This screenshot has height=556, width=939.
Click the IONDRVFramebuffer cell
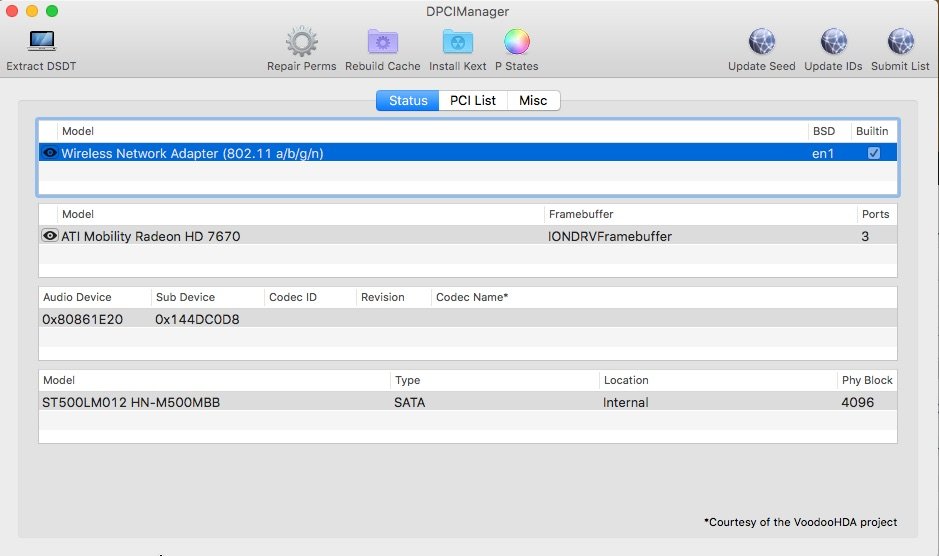pyautogui.click(x=610, y=237)
